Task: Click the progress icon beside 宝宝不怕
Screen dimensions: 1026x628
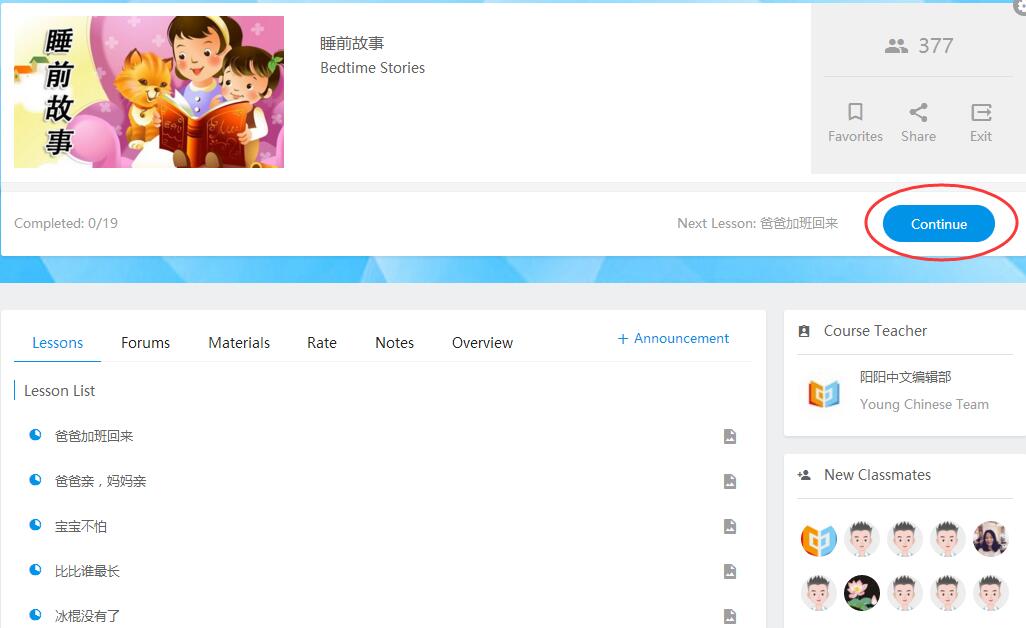Action: point(35,525)
